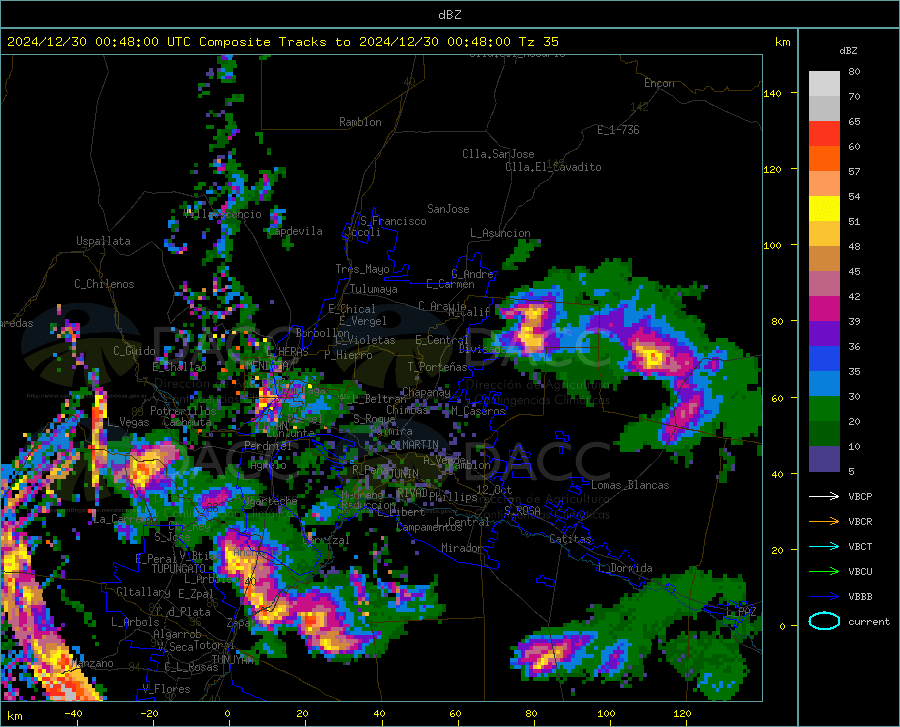Screen dimensions: 900x727
Task: Click the 'Encon' place label
Action: pyautogui.click(x=659, y=83)
